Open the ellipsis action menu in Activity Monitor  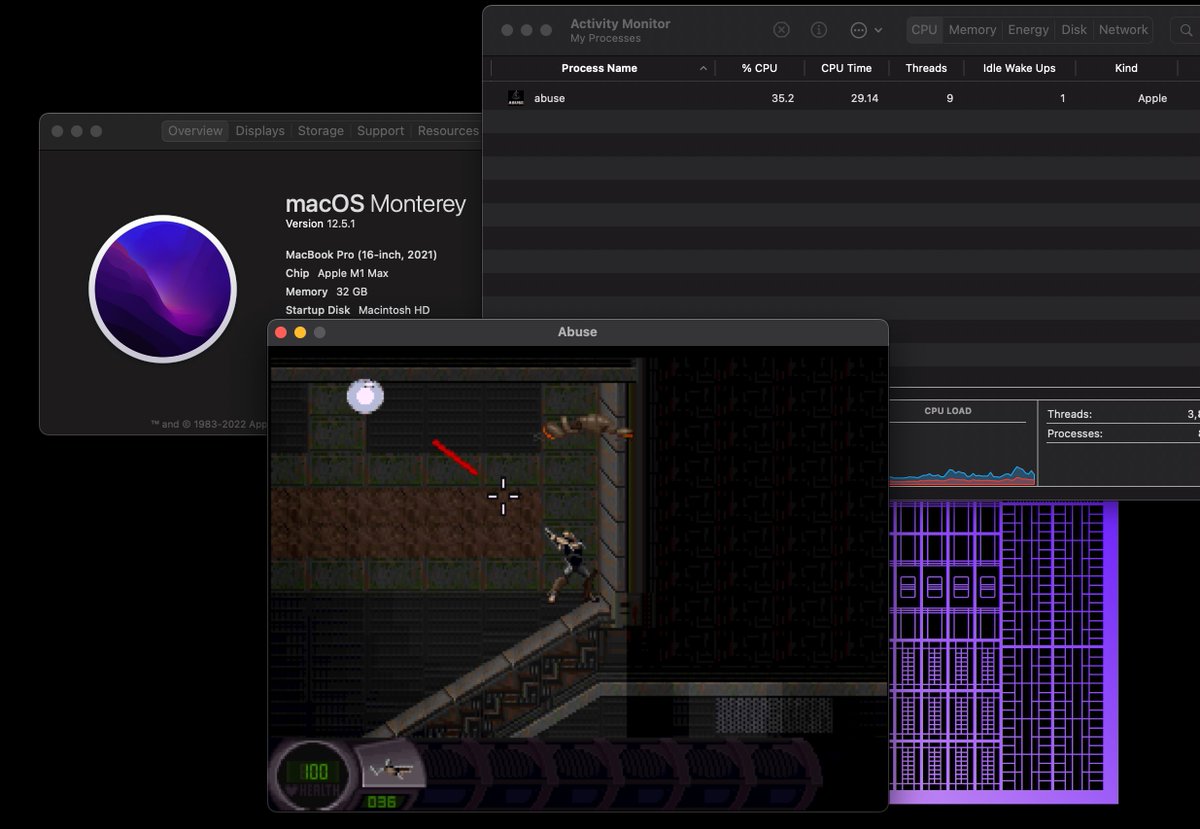click(866, 30)
